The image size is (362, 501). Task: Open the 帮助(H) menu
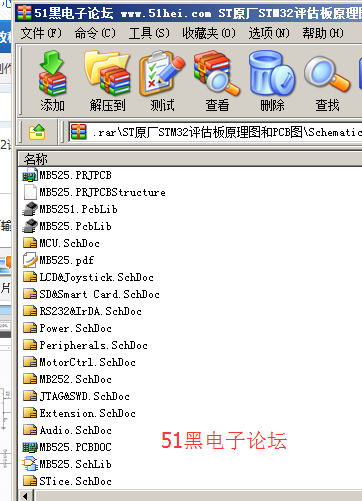323,33
